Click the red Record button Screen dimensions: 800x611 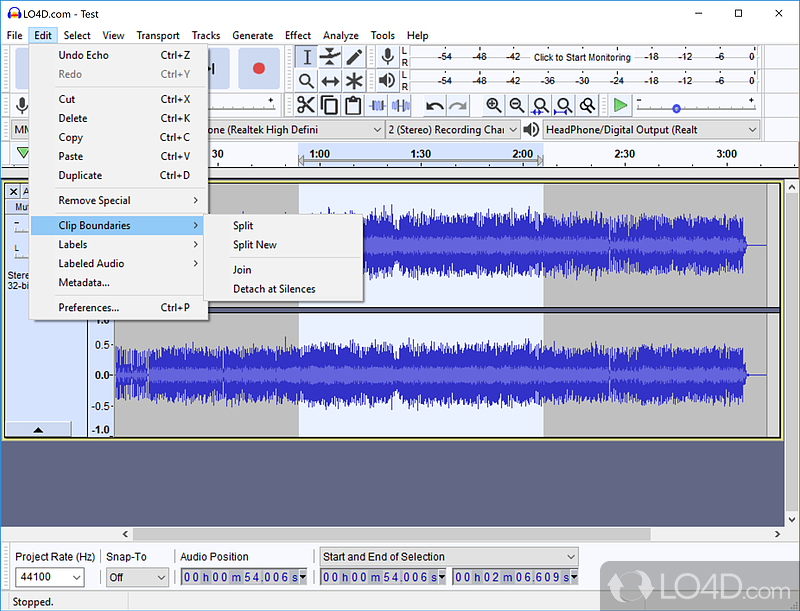coord(259,68)
